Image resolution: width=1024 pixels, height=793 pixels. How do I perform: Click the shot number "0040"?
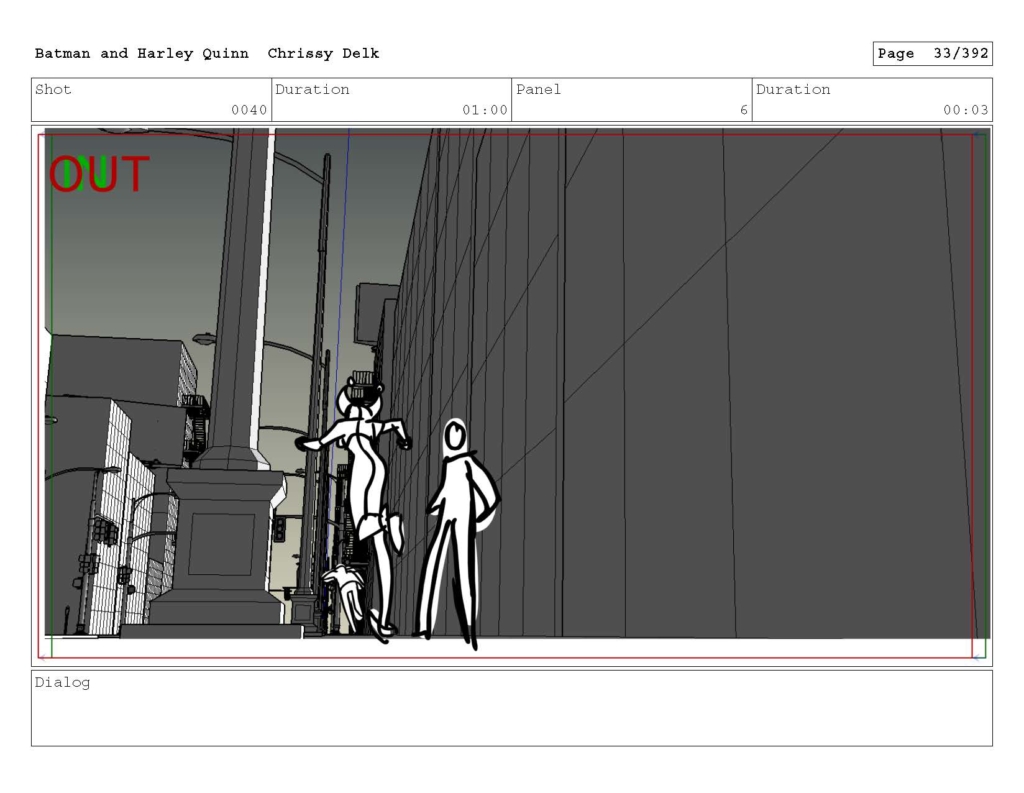click(249, 110)
